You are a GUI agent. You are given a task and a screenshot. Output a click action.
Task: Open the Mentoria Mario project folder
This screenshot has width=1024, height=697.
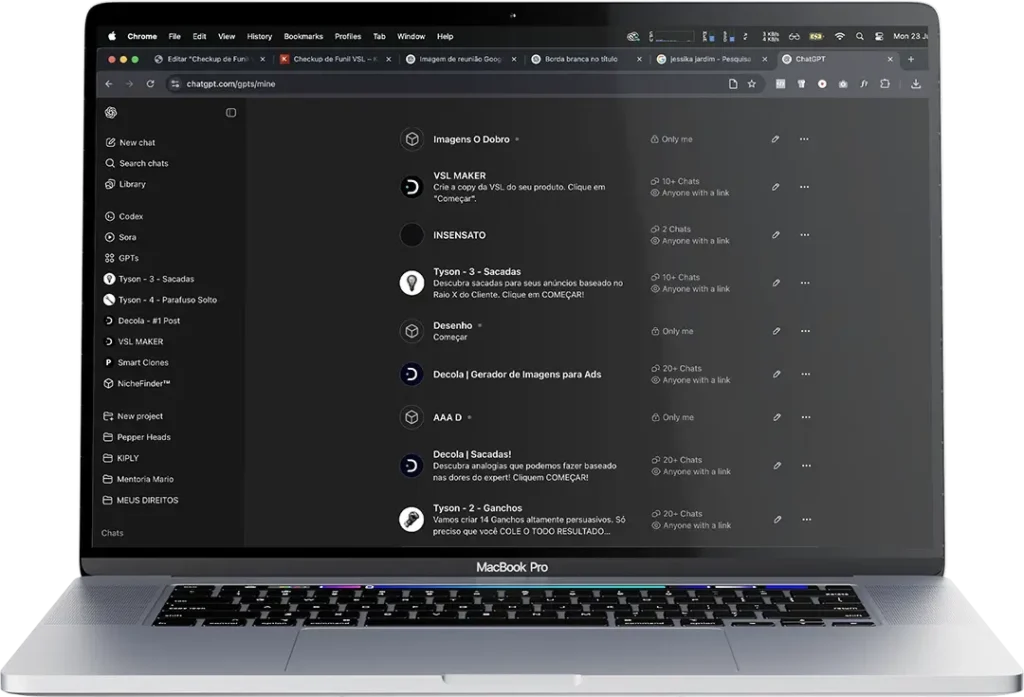point(138,479)
